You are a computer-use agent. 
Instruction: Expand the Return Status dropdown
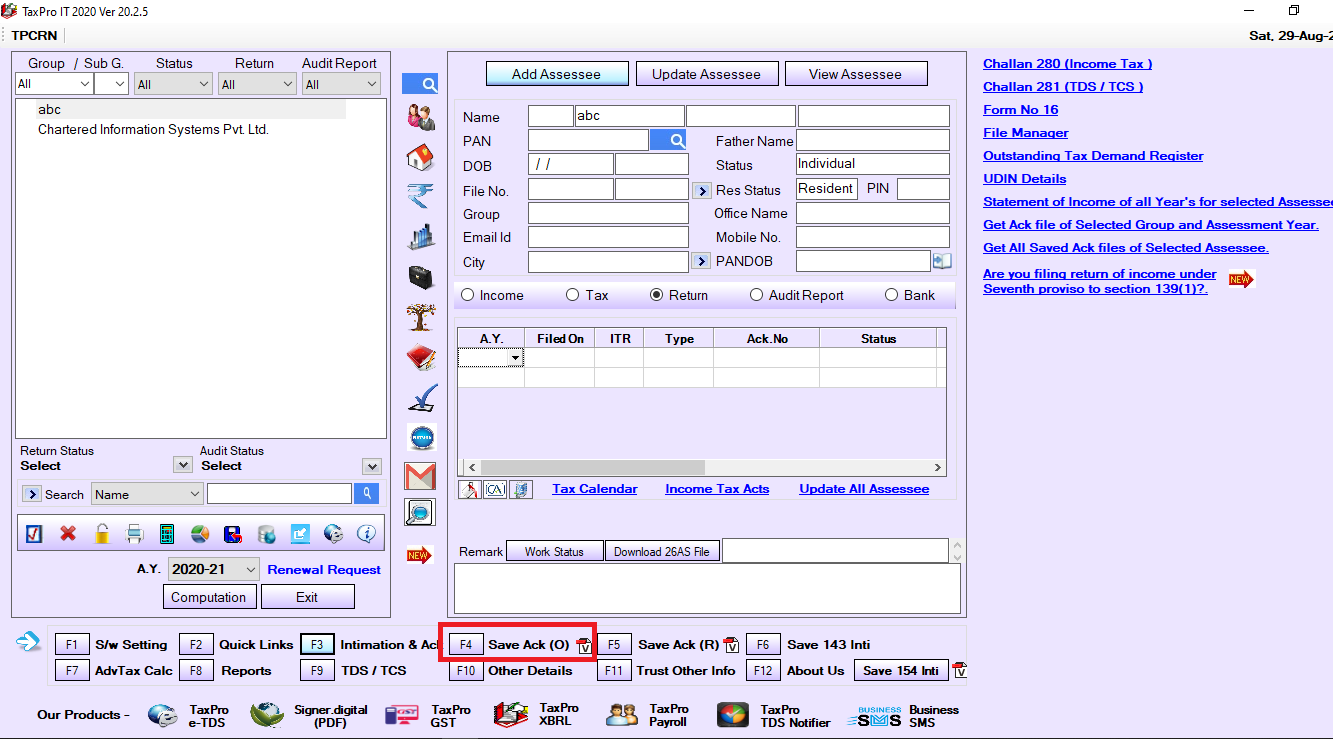[182, 465]
